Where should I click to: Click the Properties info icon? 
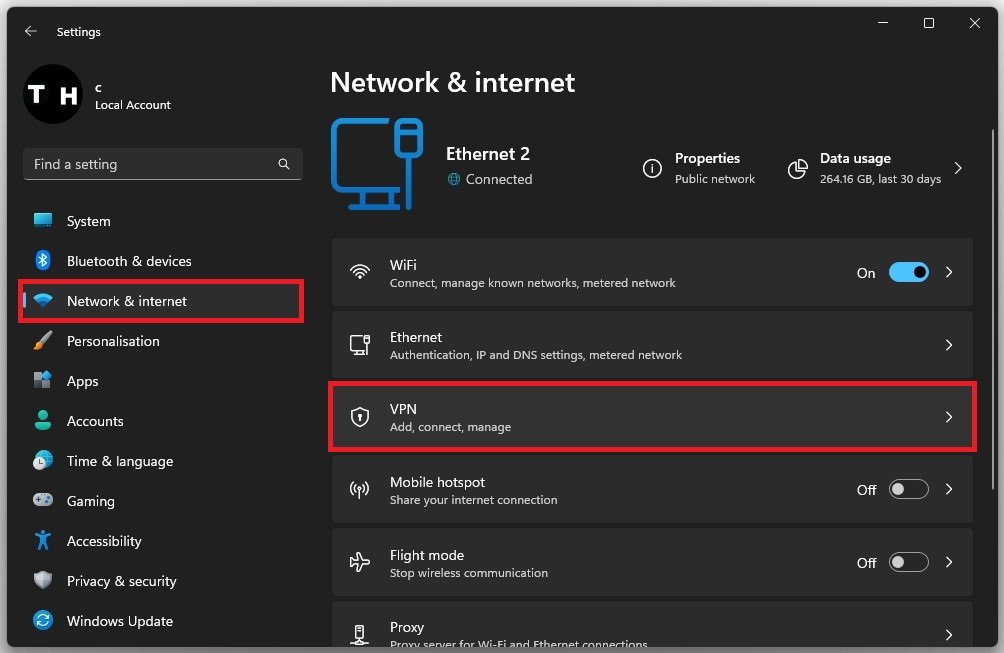[x=652, y=169]
